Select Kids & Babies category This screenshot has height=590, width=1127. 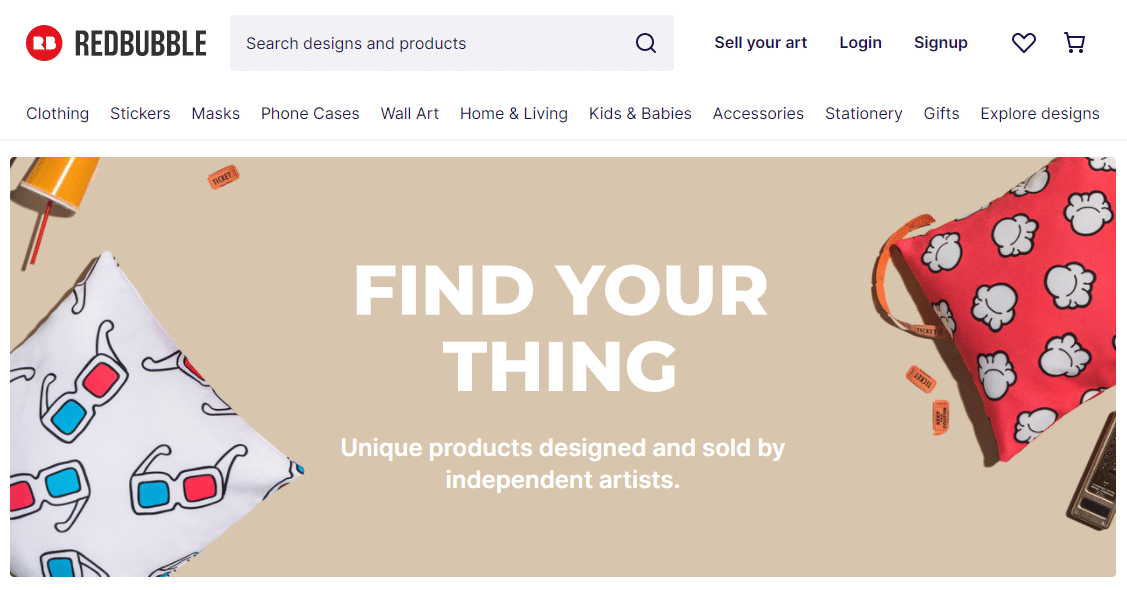(640, 114)
